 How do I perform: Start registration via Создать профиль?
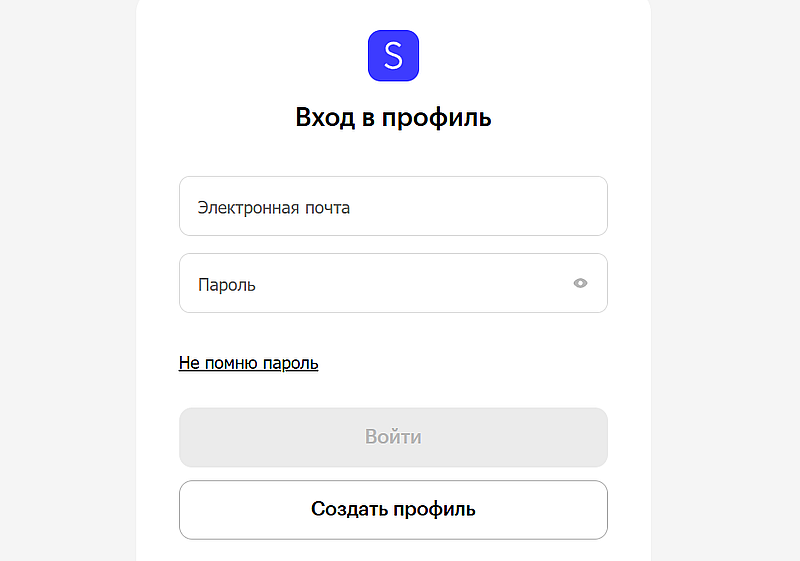coord(393,510)
